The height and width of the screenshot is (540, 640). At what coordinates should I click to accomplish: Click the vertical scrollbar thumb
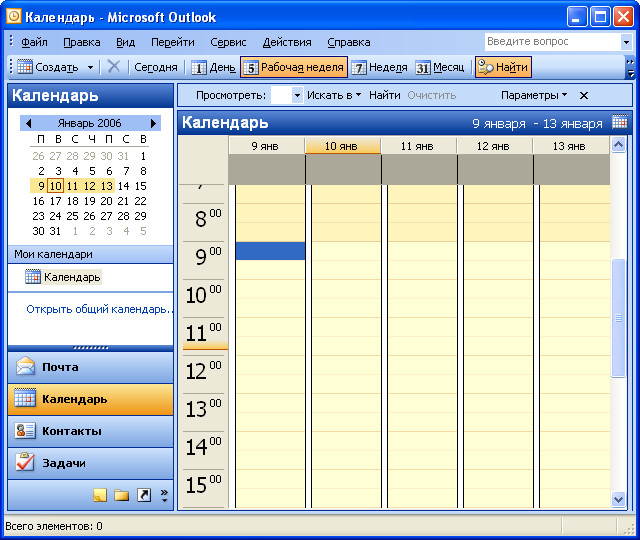619,318
